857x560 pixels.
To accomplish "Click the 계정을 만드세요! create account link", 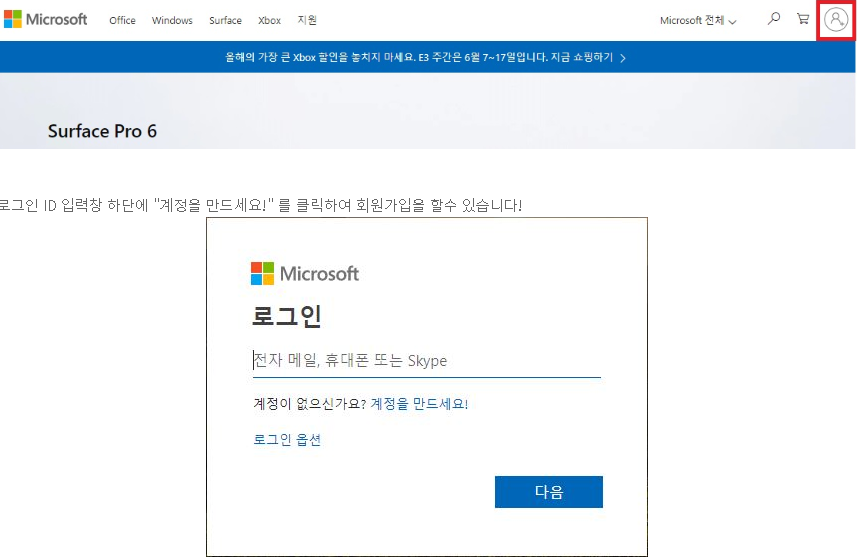I will tap(419, 404).
